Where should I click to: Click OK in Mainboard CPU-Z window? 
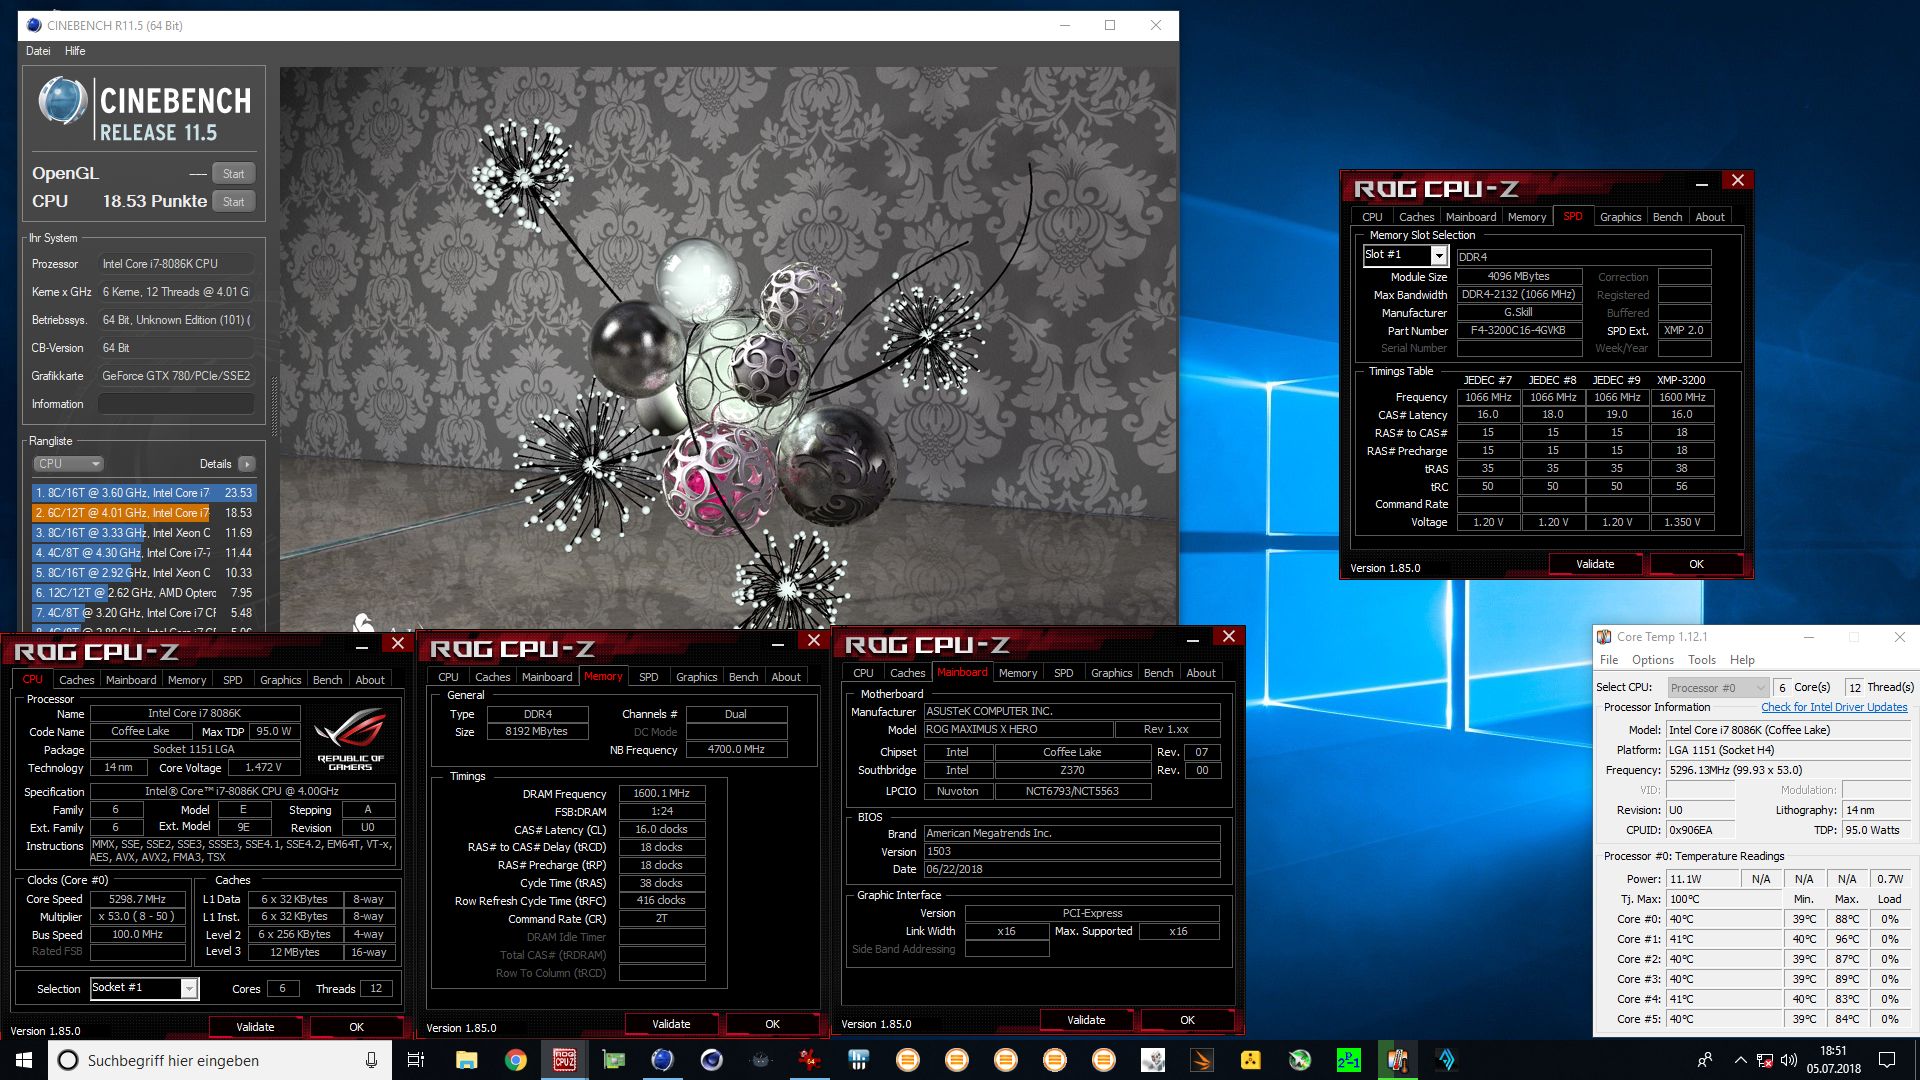(x=1187, y=1020)
